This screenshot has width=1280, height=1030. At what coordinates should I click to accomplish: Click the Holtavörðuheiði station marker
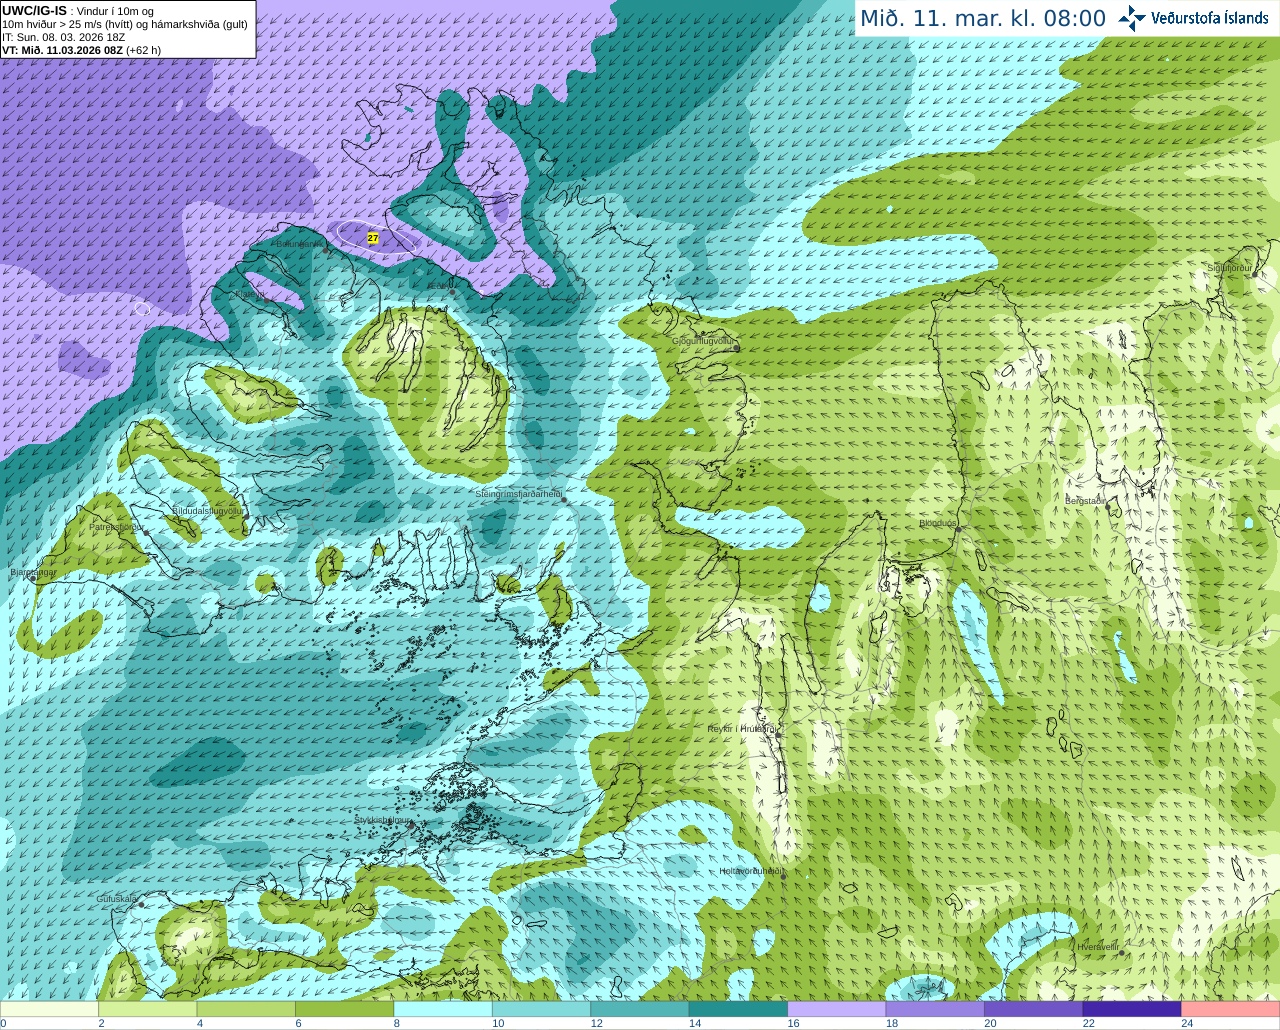click(783, 876)
